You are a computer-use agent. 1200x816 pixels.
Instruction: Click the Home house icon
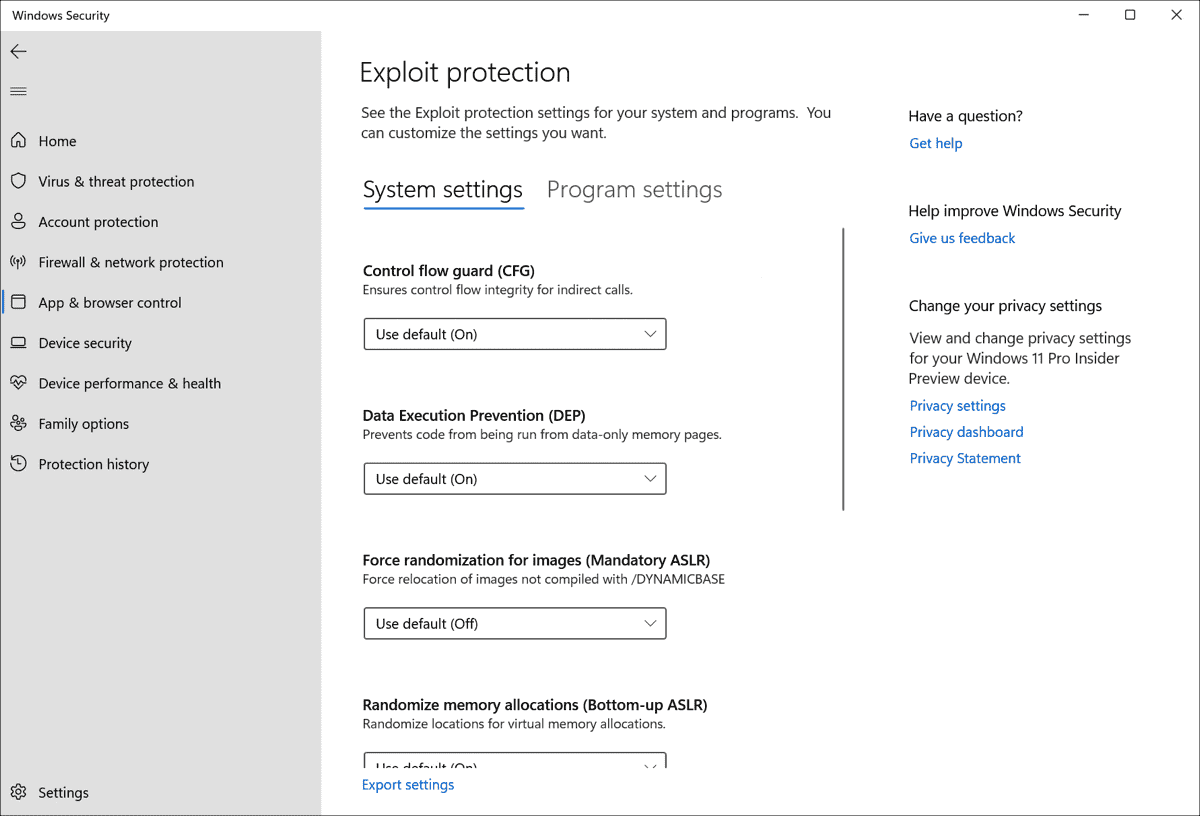click(x=18, y=141)
